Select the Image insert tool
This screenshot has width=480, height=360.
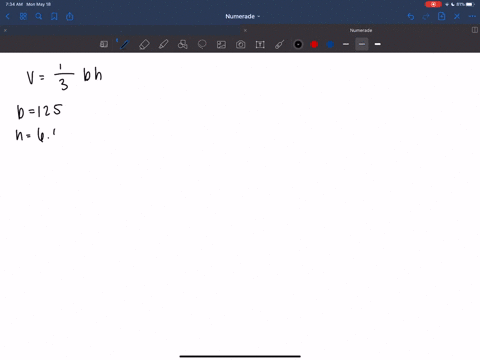pyautogui.click(x=221, y=44)
